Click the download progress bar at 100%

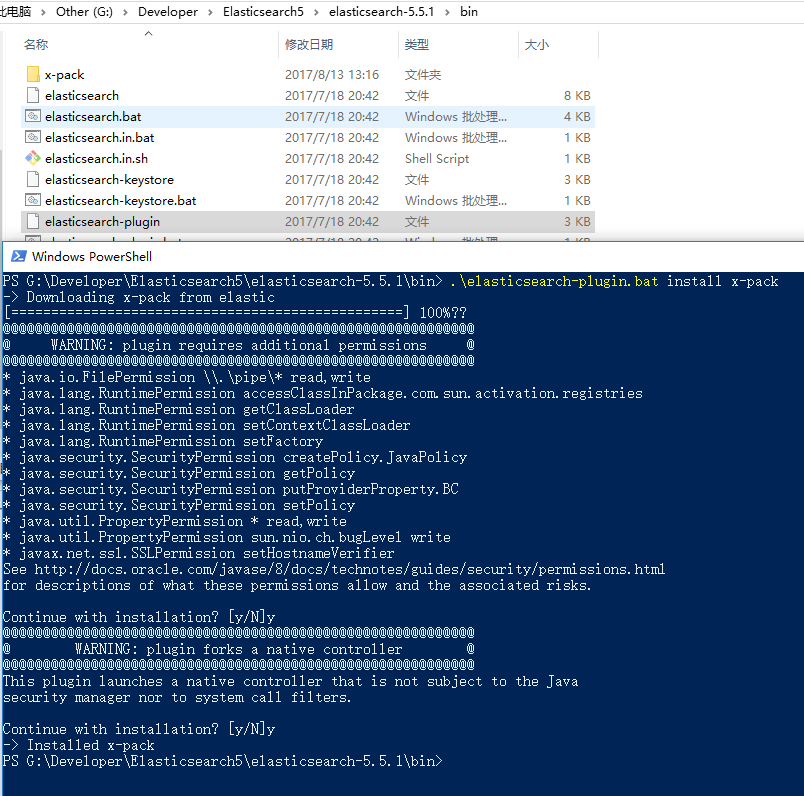point(207,313)
